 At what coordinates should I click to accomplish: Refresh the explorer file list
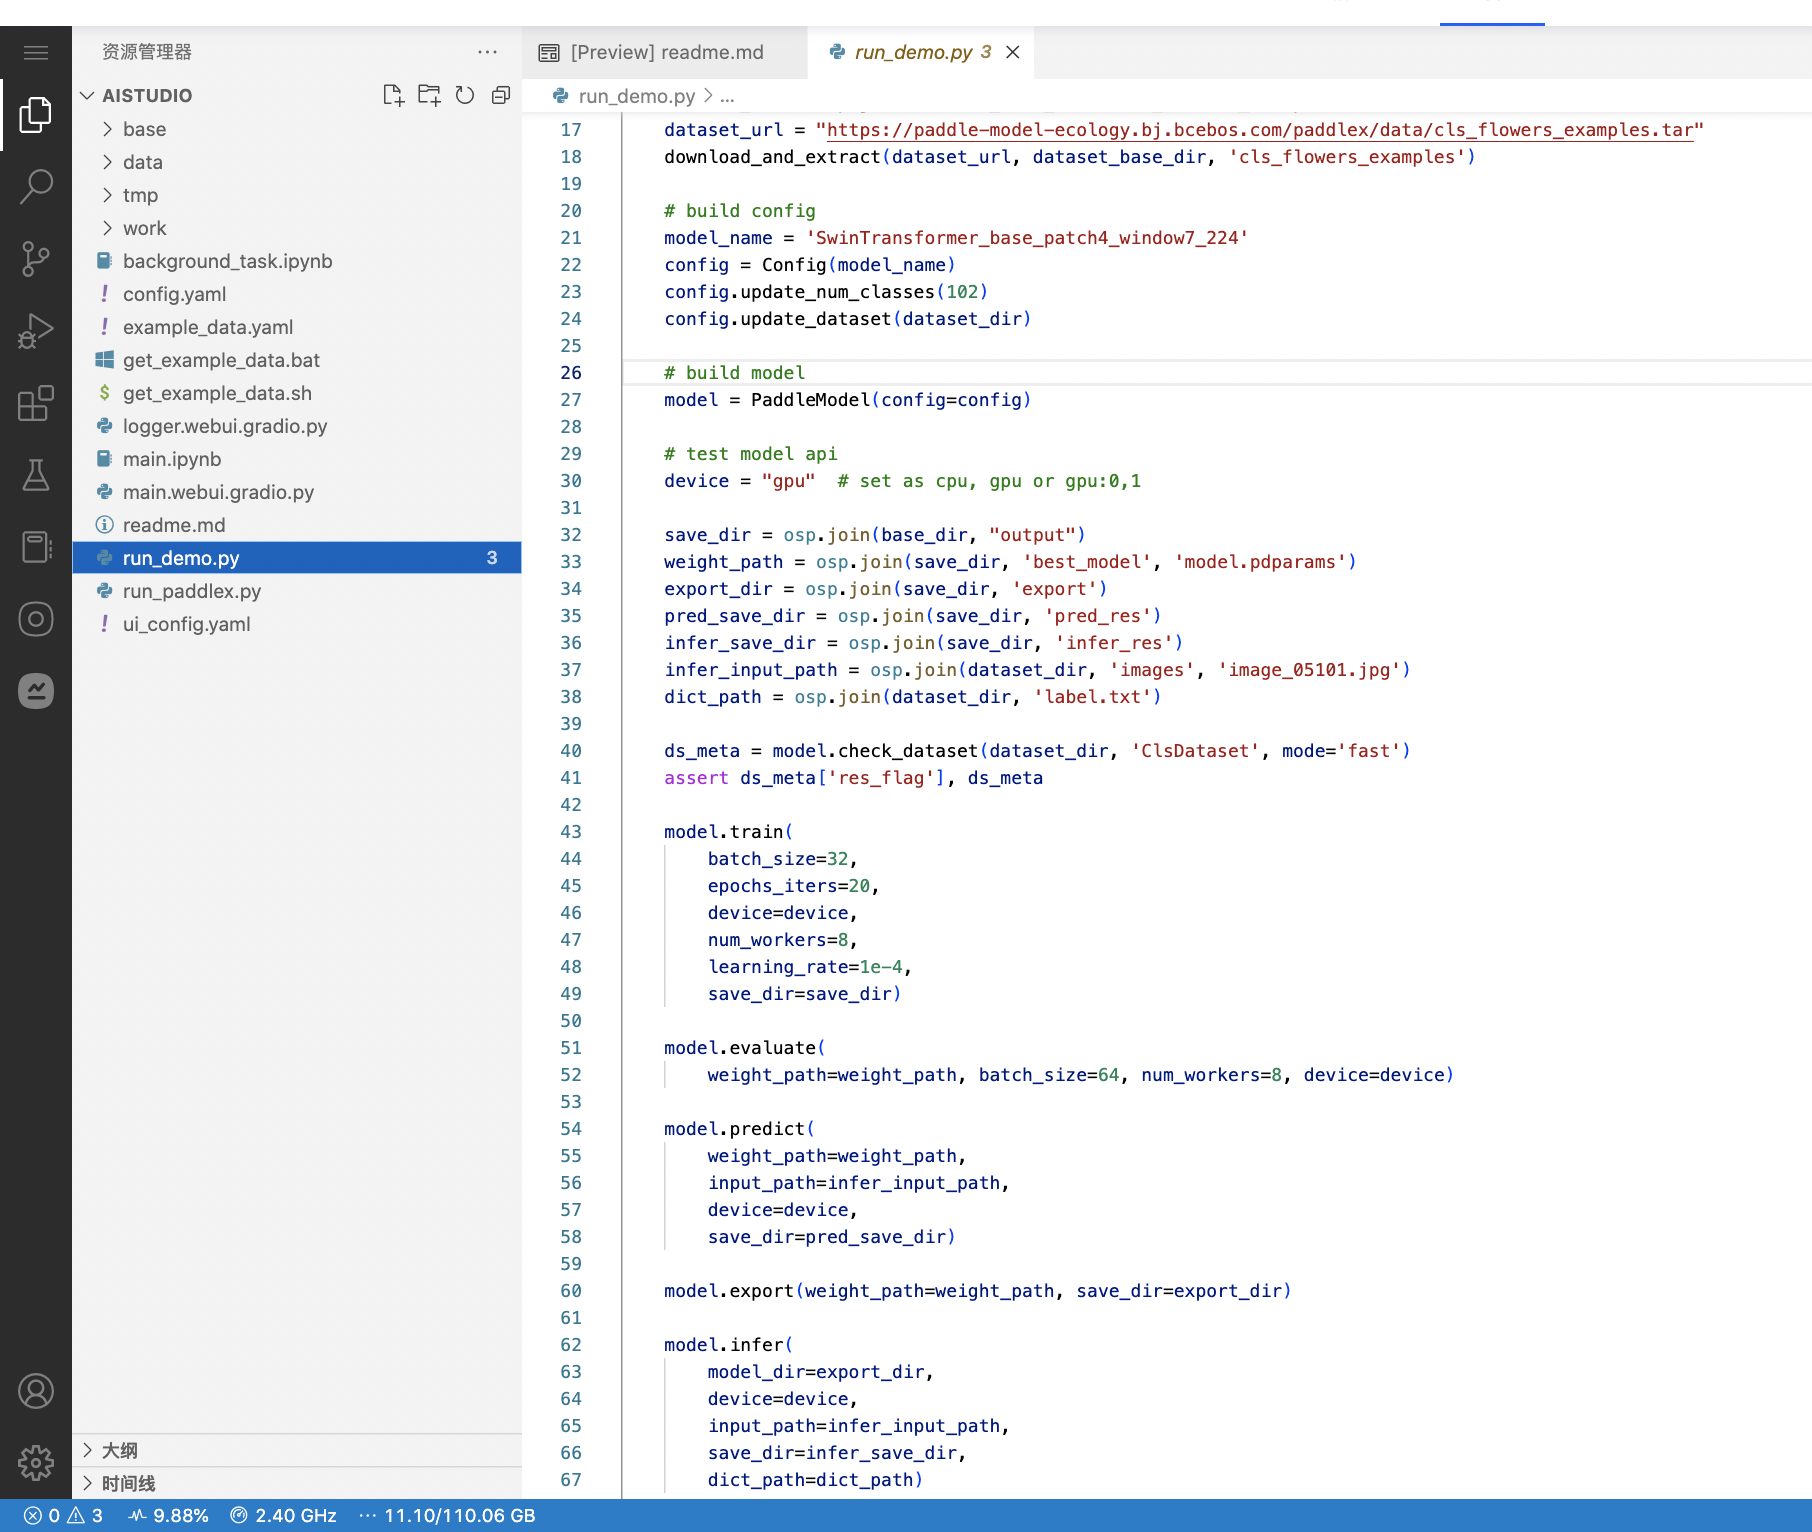click(465, 95)
